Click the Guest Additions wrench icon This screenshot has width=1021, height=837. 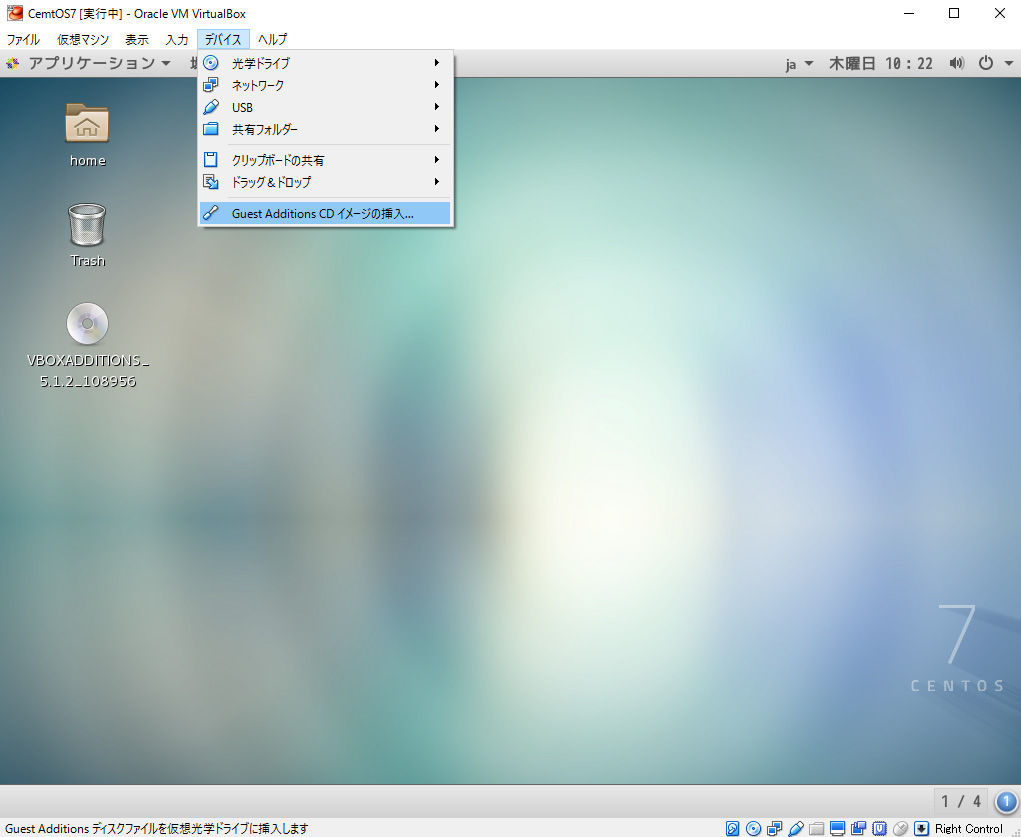pos(210,213)
